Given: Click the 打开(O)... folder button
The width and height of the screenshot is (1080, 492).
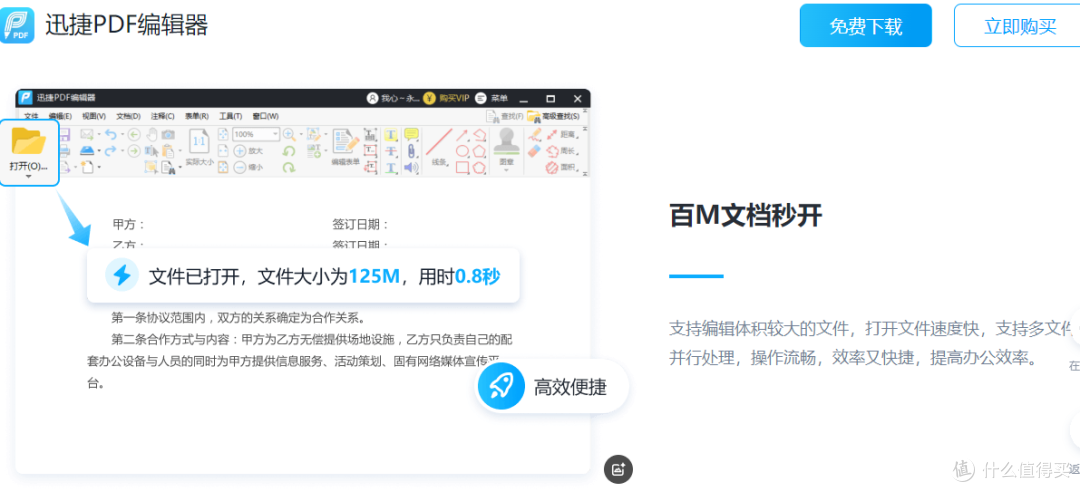Looking at the screenshot, I should 29,150.
